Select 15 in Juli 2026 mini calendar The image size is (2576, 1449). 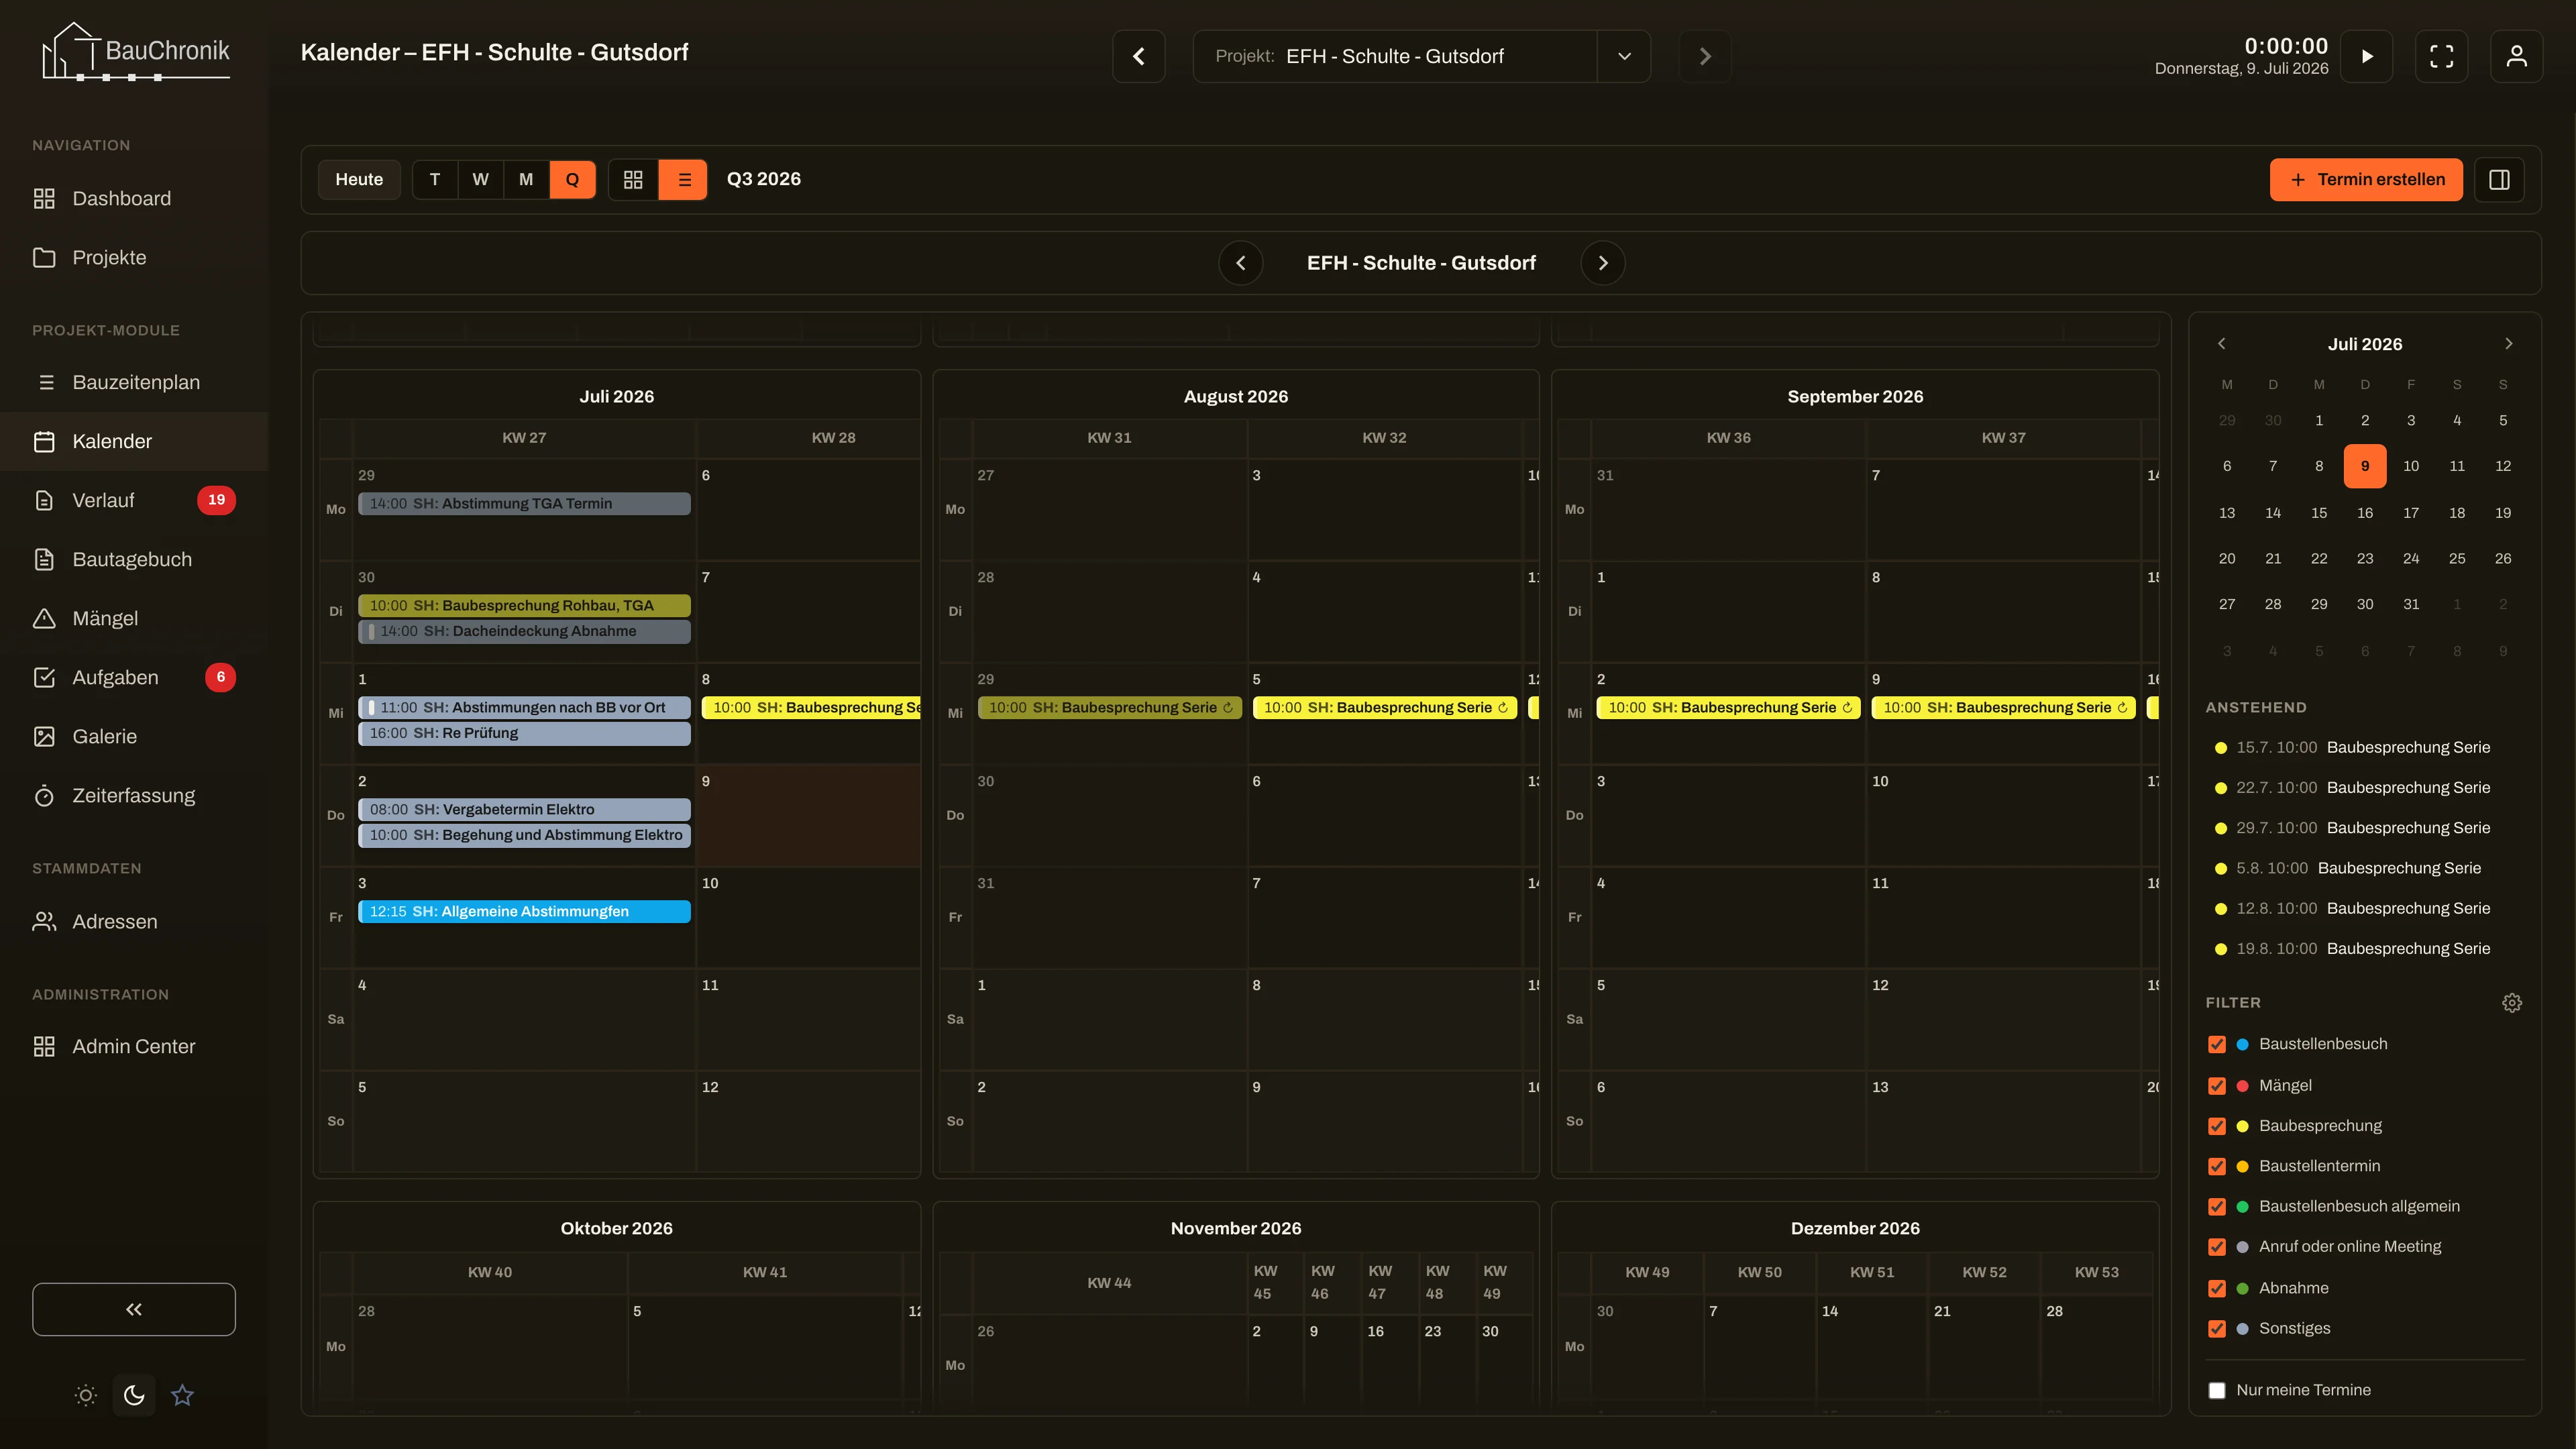click(2319, 512)
